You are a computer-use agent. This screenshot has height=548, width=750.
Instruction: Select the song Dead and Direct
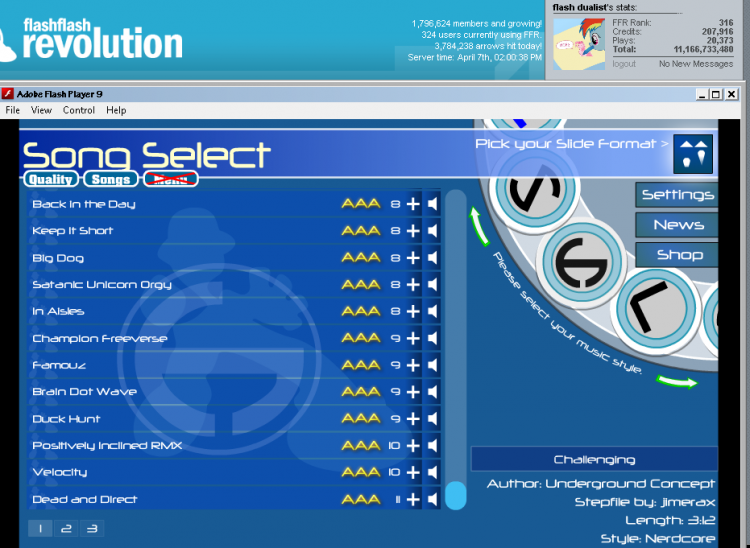click(85, 499)
